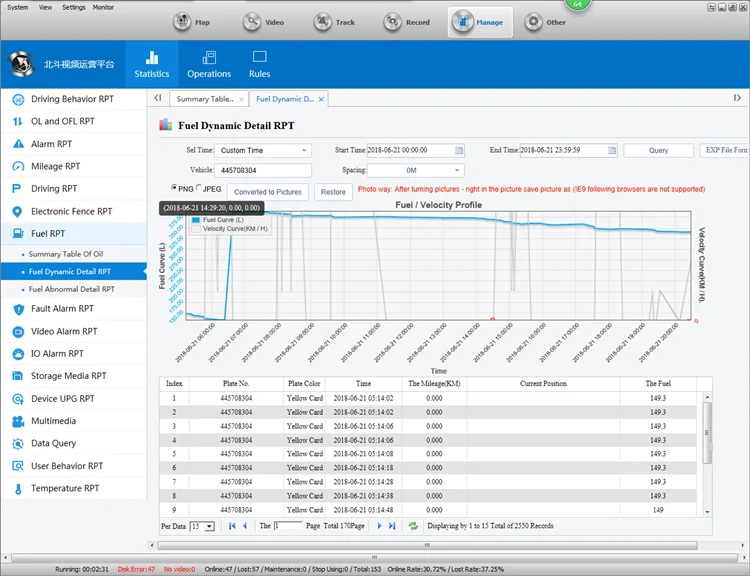Click the Vehicle input field

tap(264, 171)
